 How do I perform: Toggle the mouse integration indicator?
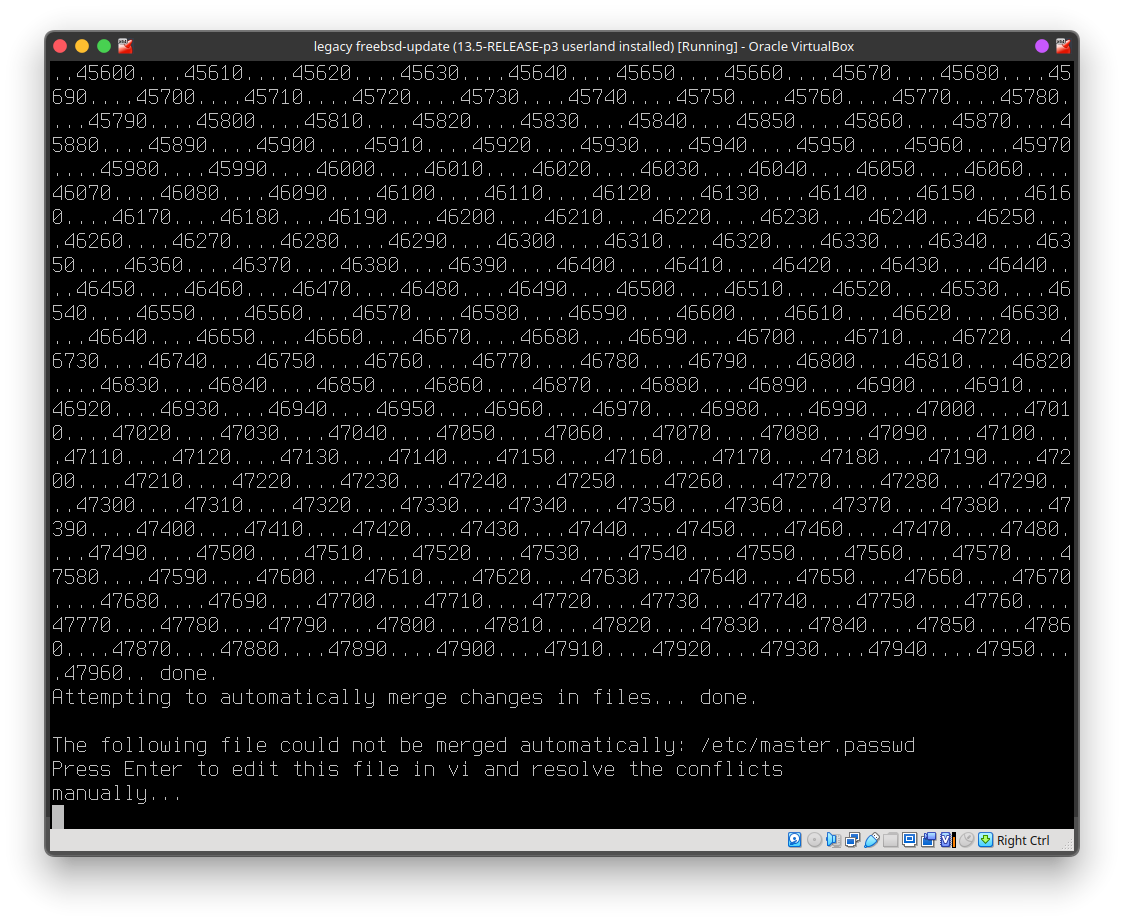tap(966, 840)
